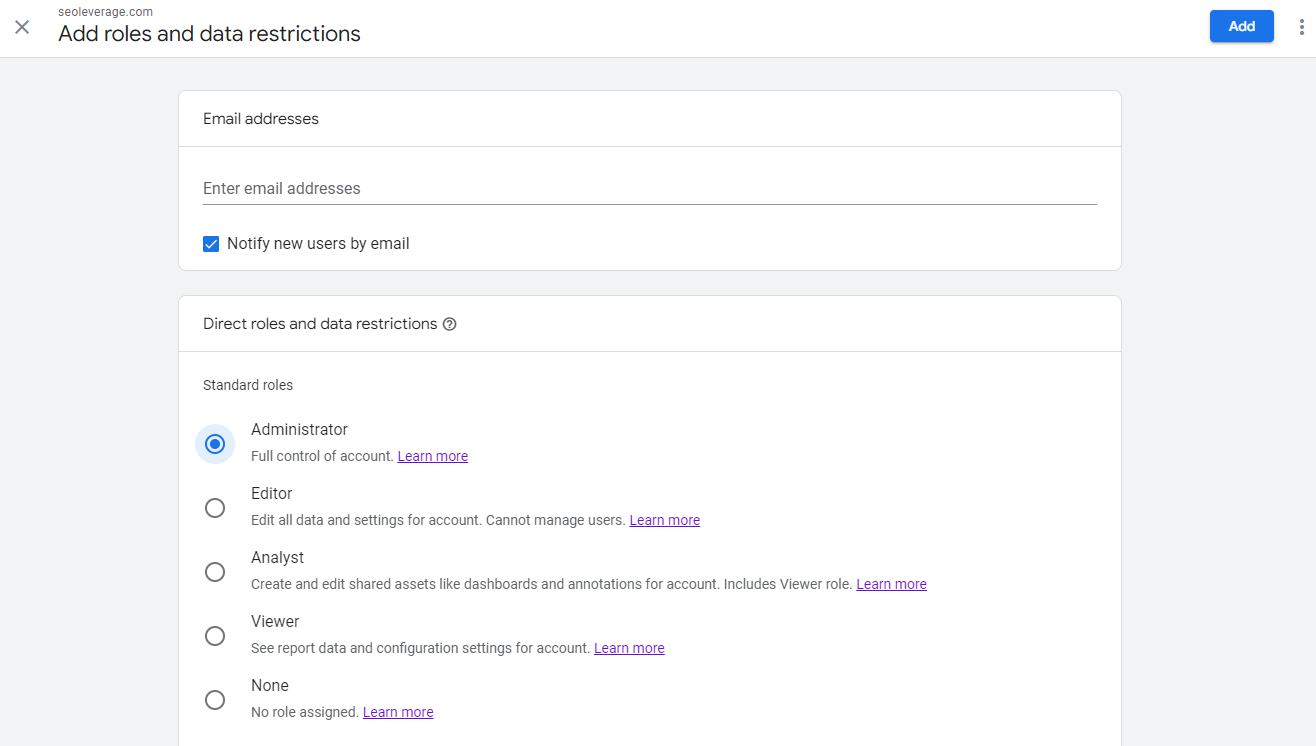Focus the Enter email addresses field
The image size is (1316, 746).
pos(650,188)
